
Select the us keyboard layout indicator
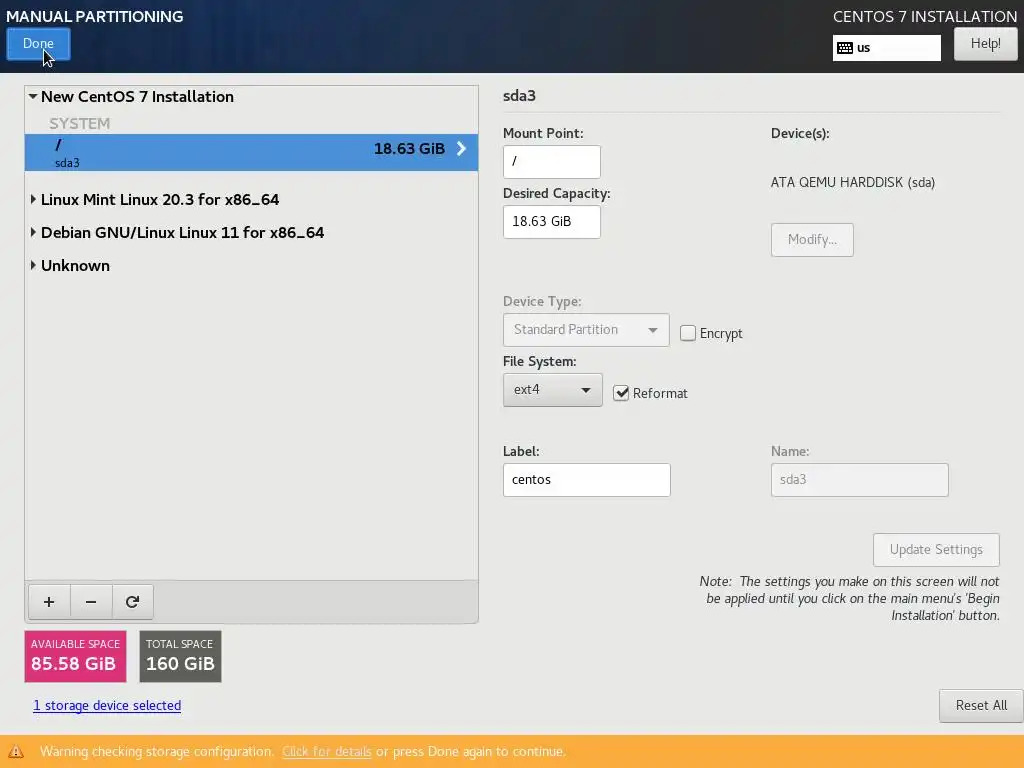pos(887,48)
